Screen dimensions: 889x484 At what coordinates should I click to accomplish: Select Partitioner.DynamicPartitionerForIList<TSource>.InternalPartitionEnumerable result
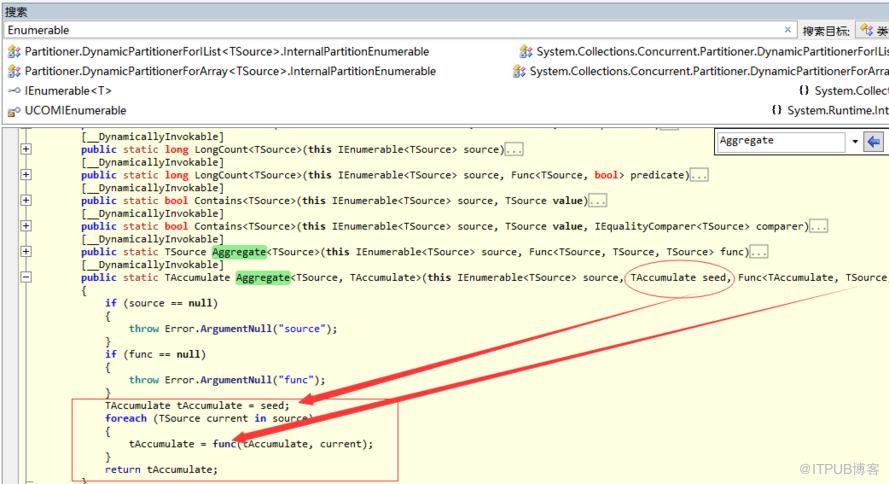(x=227, y=52)
